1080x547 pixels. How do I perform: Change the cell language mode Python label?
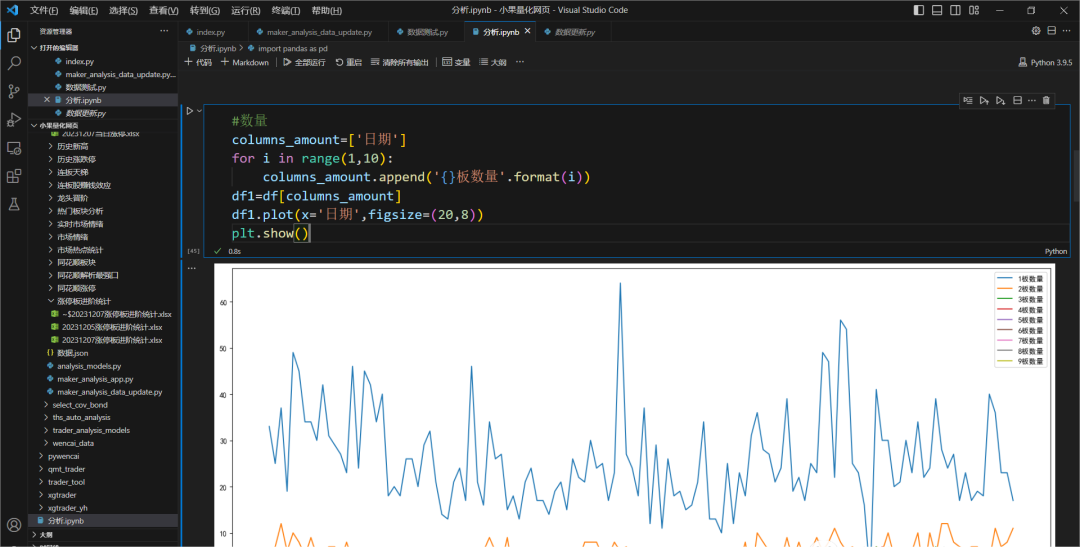coord(1055,251)
